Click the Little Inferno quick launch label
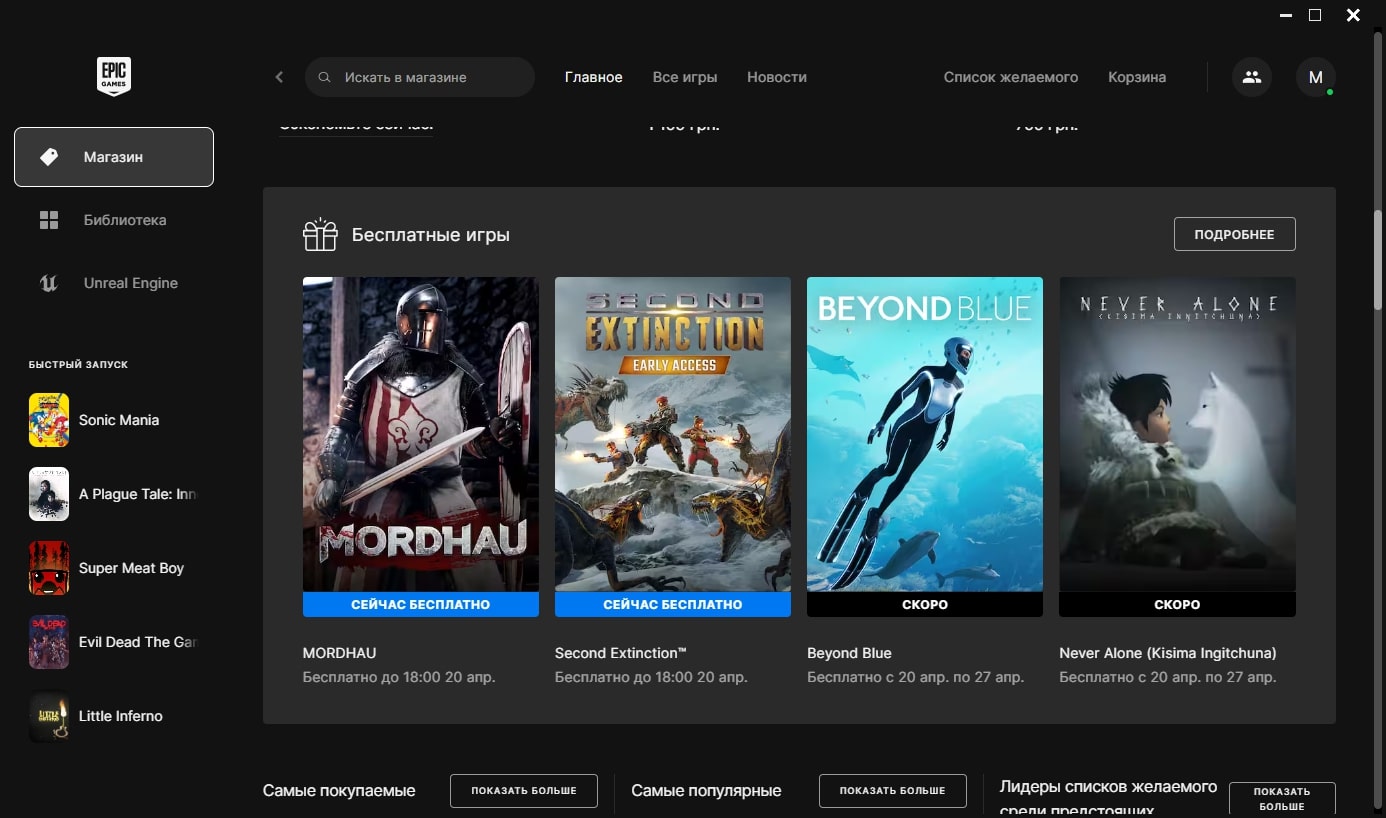Viewport: 1386px width, 818px height. 121,716
